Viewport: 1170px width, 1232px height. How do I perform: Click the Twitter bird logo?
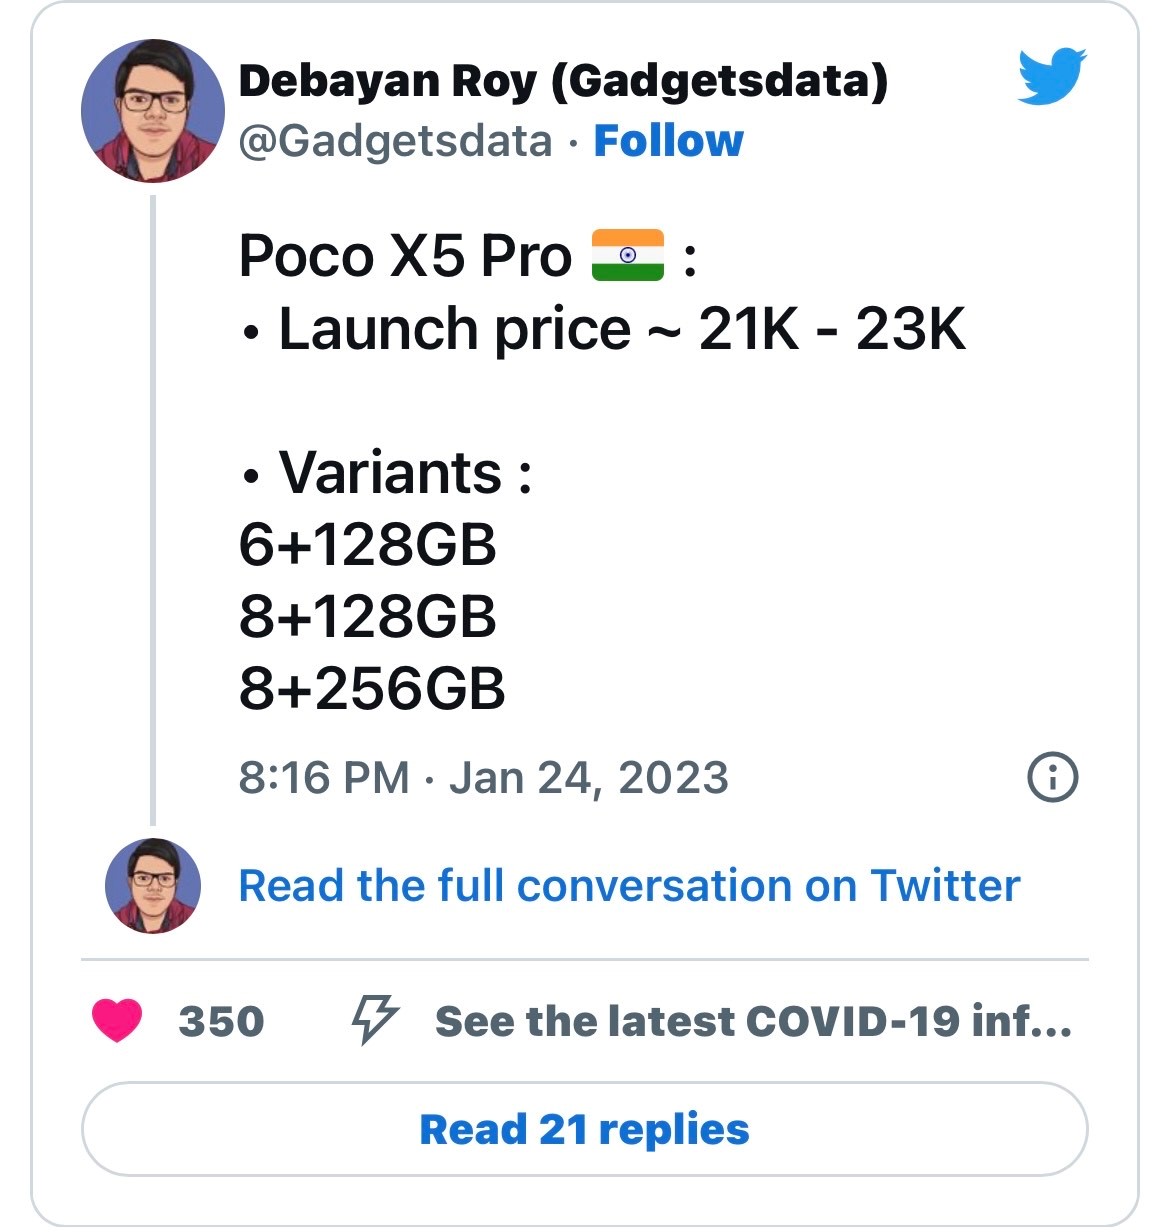coord(1052,77)
